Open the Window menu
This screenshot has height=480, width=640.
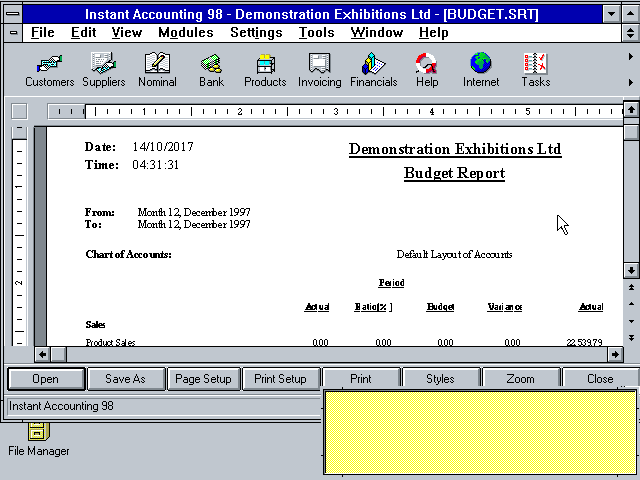[x=377, y=33]
